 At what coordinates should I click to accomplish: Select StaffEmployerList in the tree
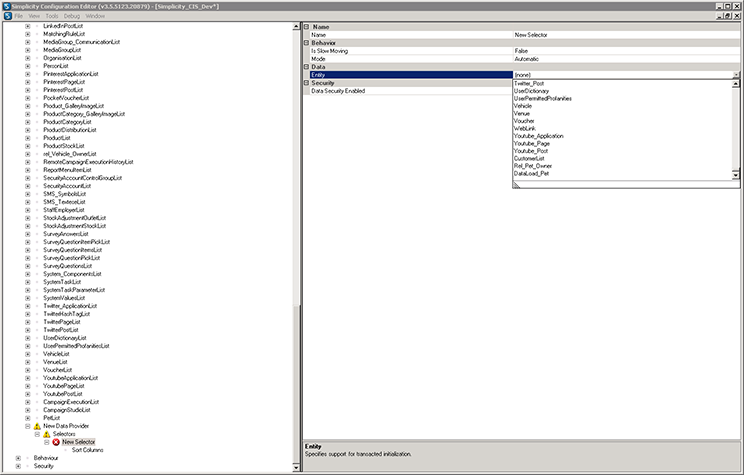(x=64, y=210)
